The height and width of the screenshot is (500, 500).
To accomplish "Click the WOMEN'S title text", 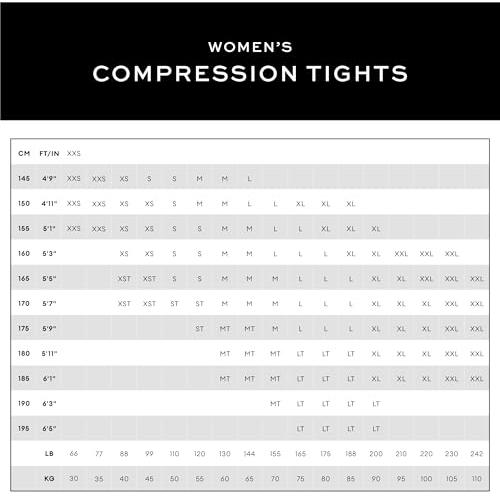I will (x=250, y=47).
